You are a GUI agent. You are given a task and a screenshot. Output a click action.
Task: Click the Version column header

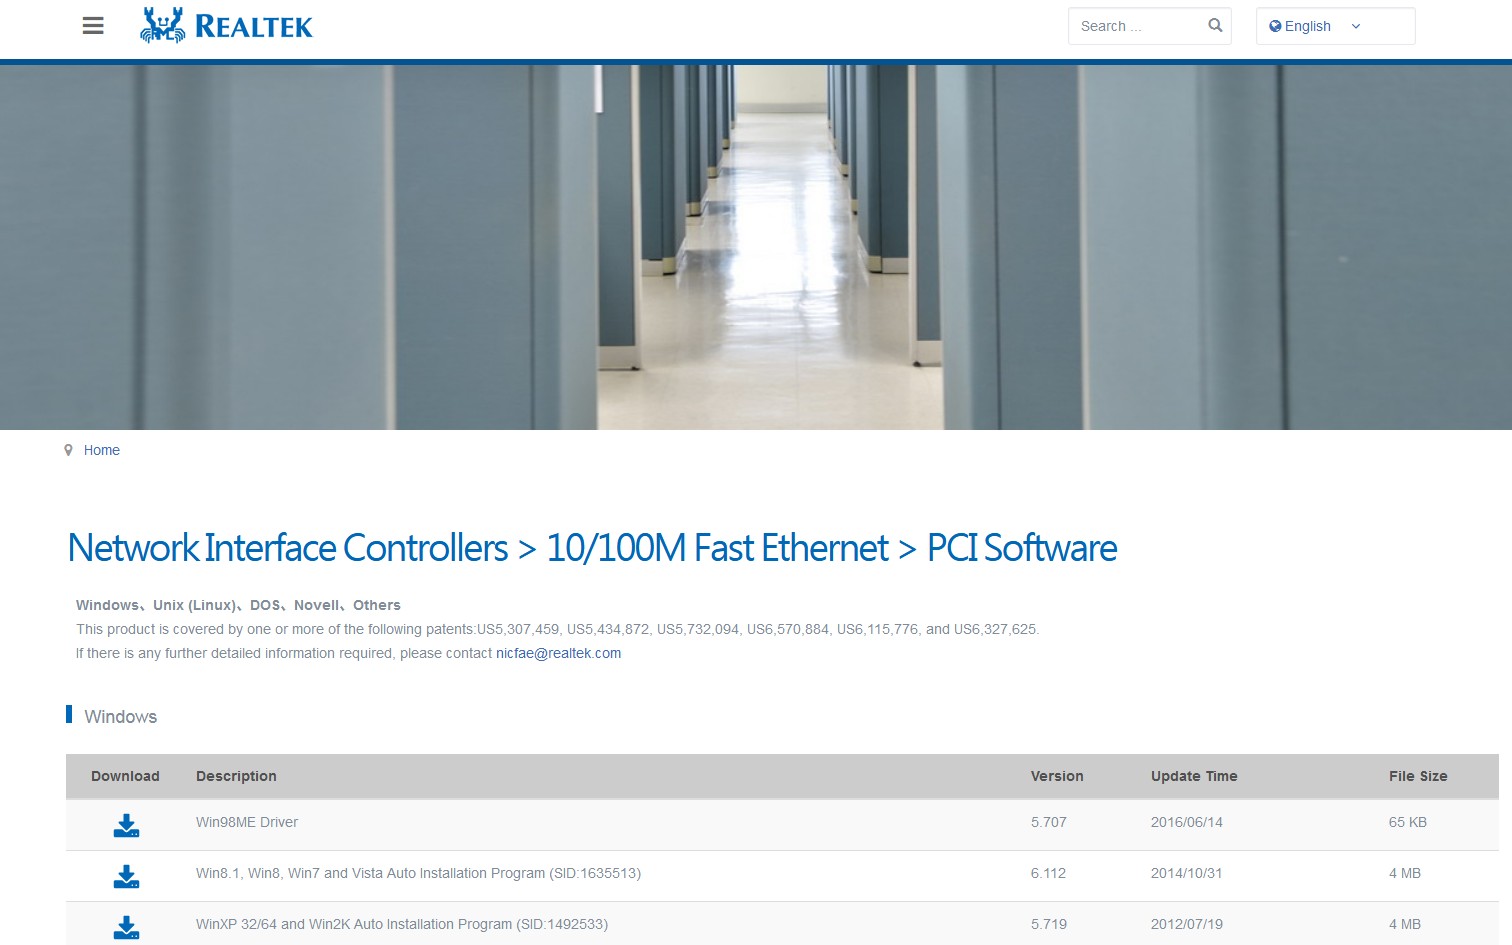(1057, 776)
